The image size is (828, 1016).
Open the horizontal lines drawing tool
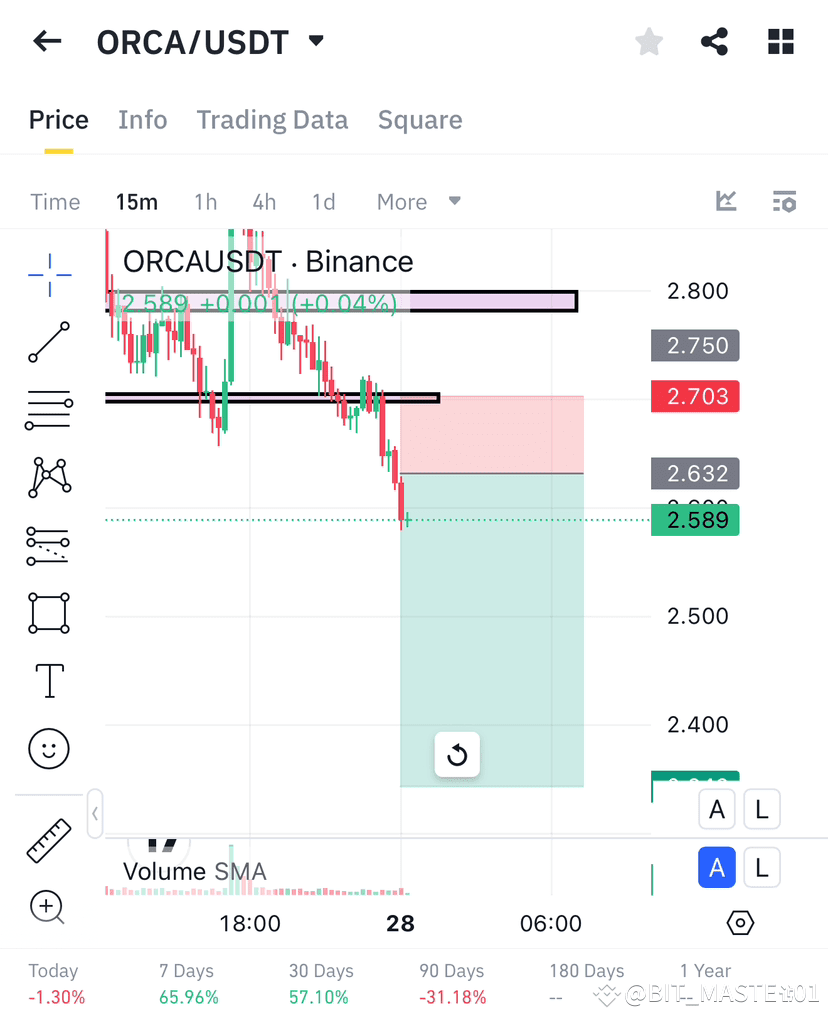(x=47, y=410)
